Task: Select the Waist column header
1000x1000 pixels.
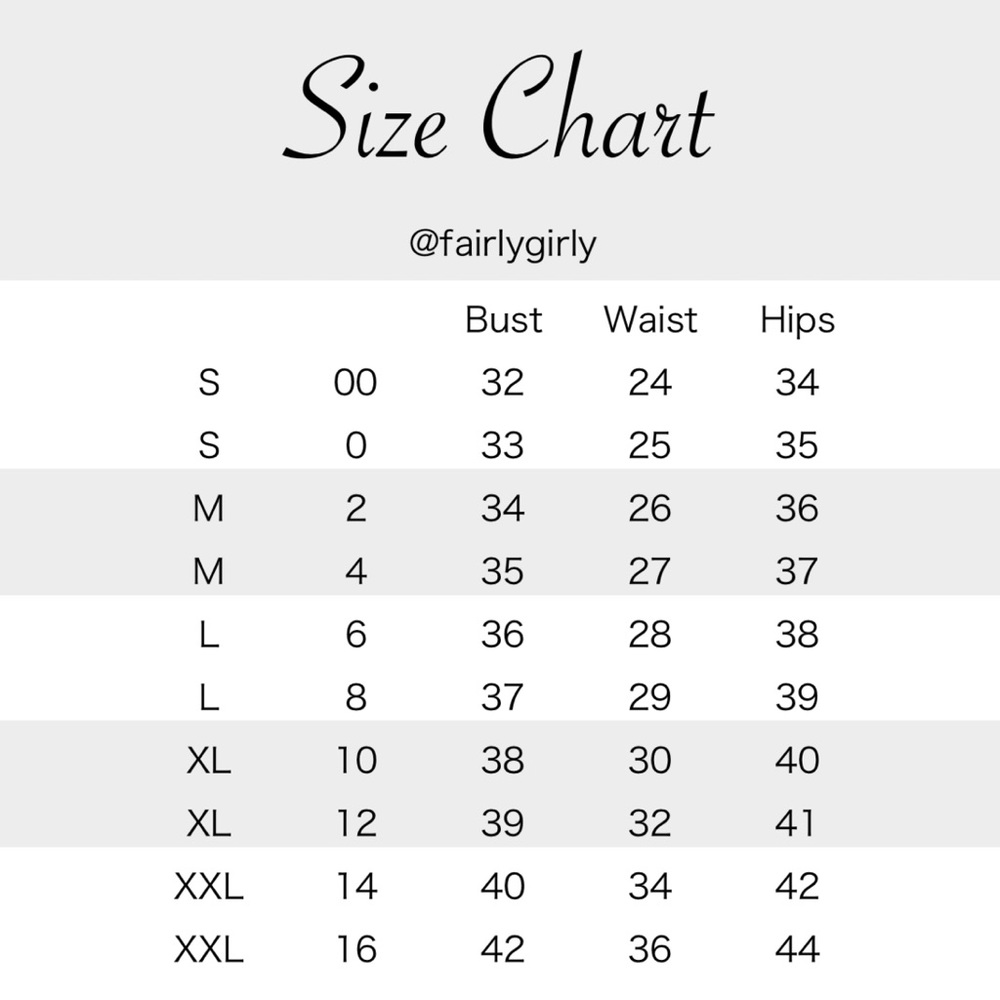Action: pos(650,320)
